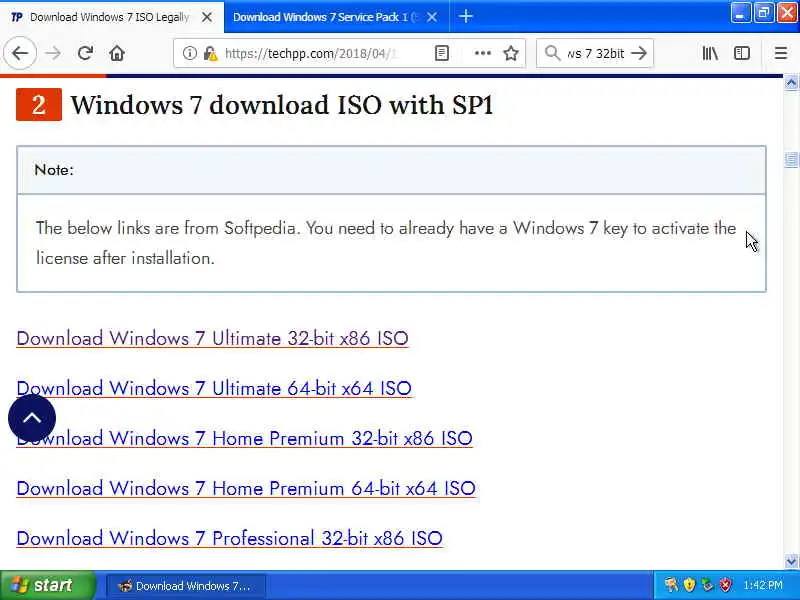Viewport: 800px width, 600px height.
Task: Open Windows 7 Ultimate 64-bit x64 ISO link
Action: (x=214, y=388)
